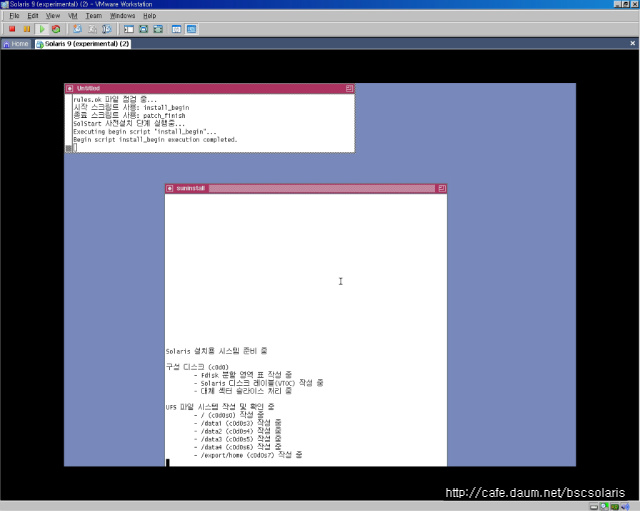This screenshot has width=640, height=511.
Task: Click the Untitled terminal scrollbar thumb
Action: point(69,148)
